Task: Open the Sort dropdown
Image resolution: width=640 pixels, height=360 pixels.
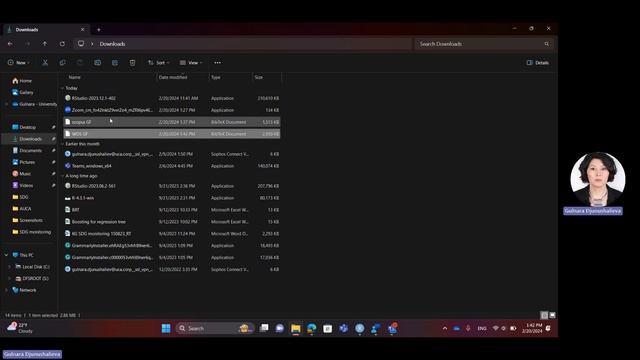Action: (158, 62)
